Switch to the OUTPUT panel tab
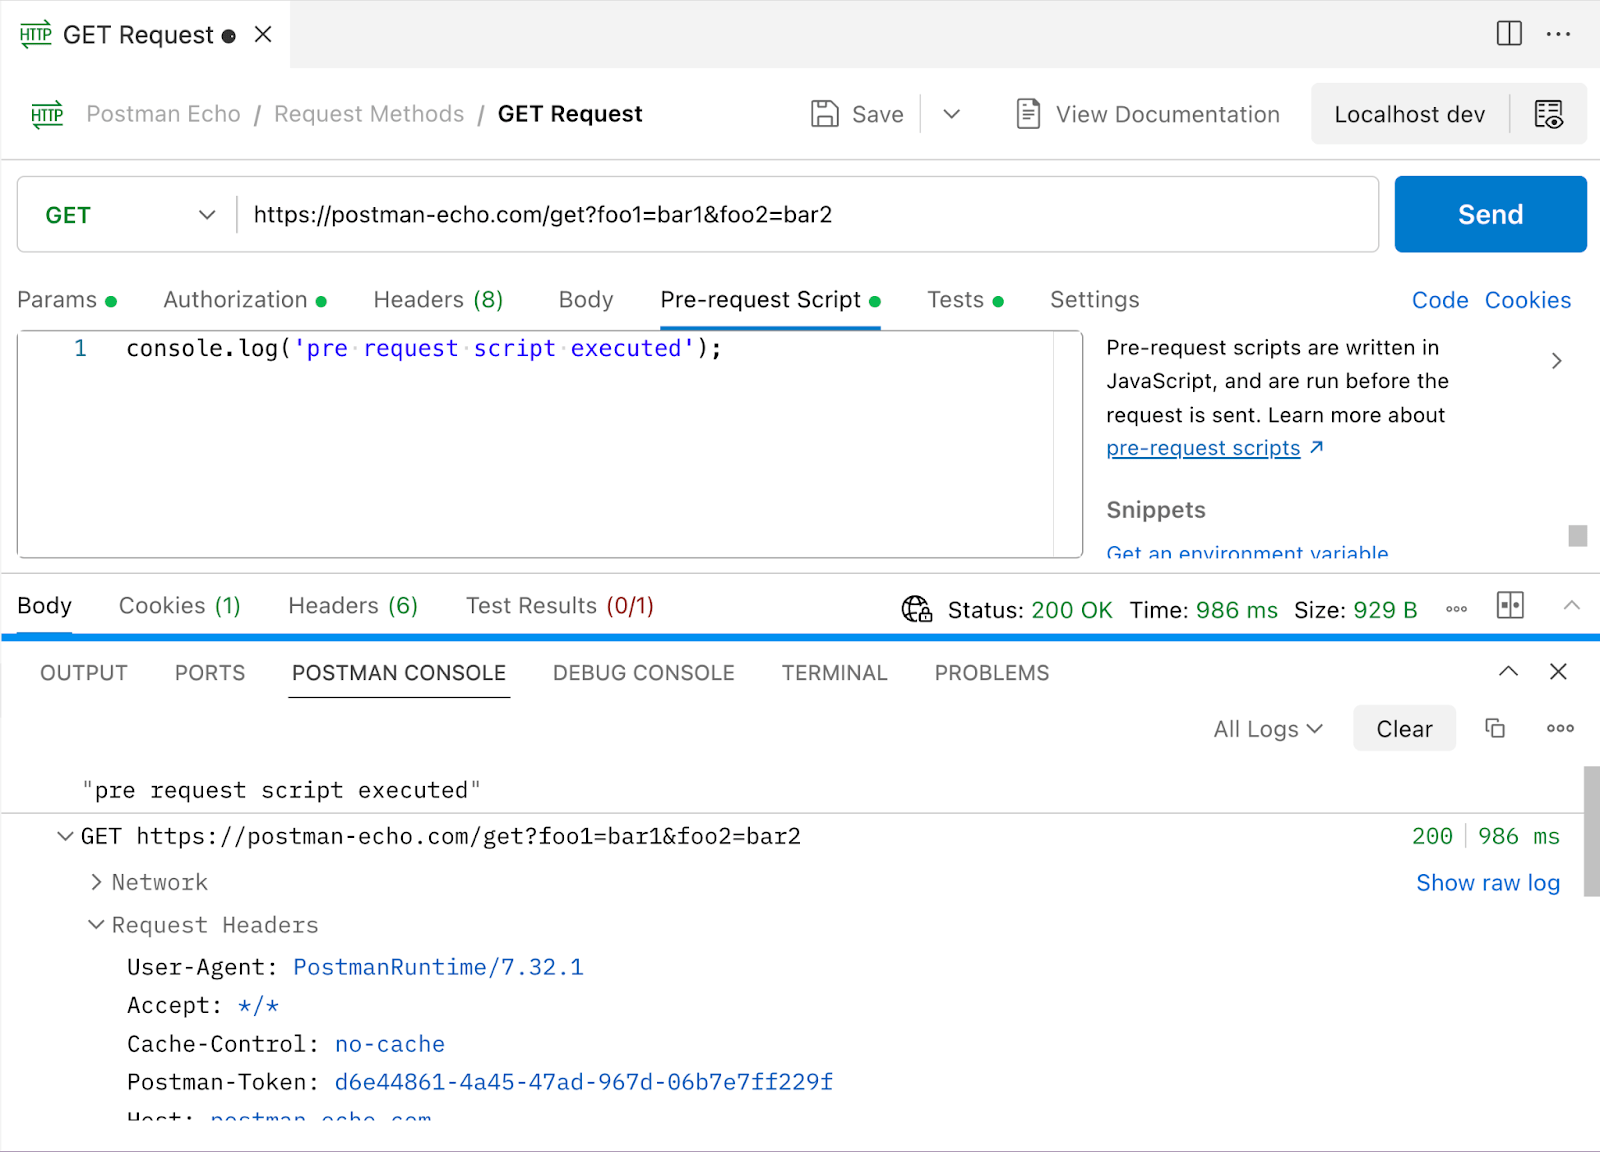The image size is (1600, 1152). 84,673
